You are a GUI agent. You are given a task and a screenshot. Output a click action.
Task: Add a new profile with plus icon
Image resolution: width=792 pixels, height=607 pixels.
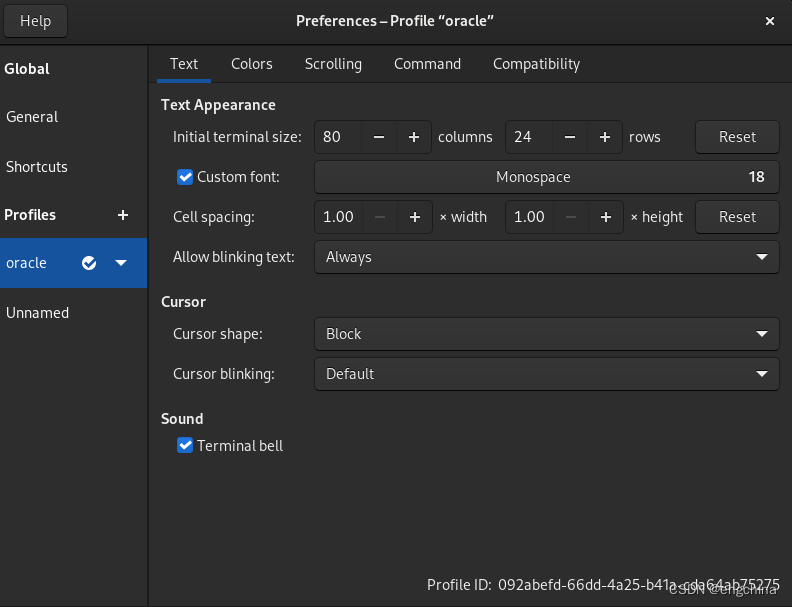[x=123, y=215]
